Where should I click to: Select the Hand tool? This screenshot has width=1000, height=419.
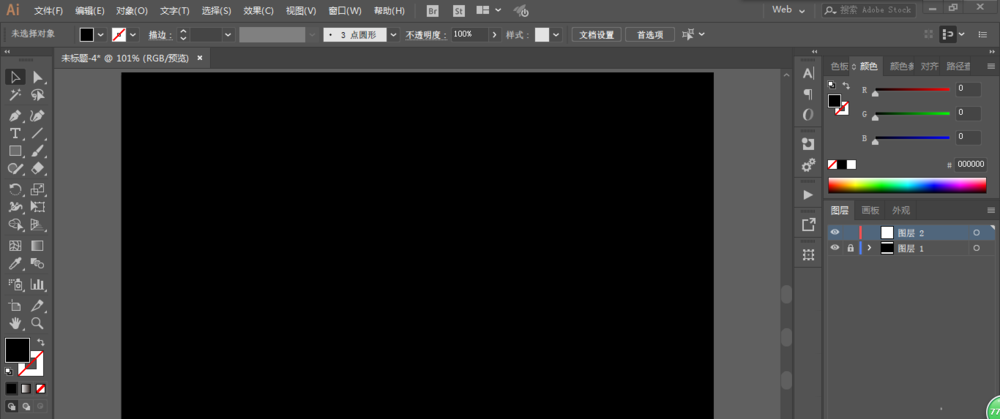click(15, 323)
